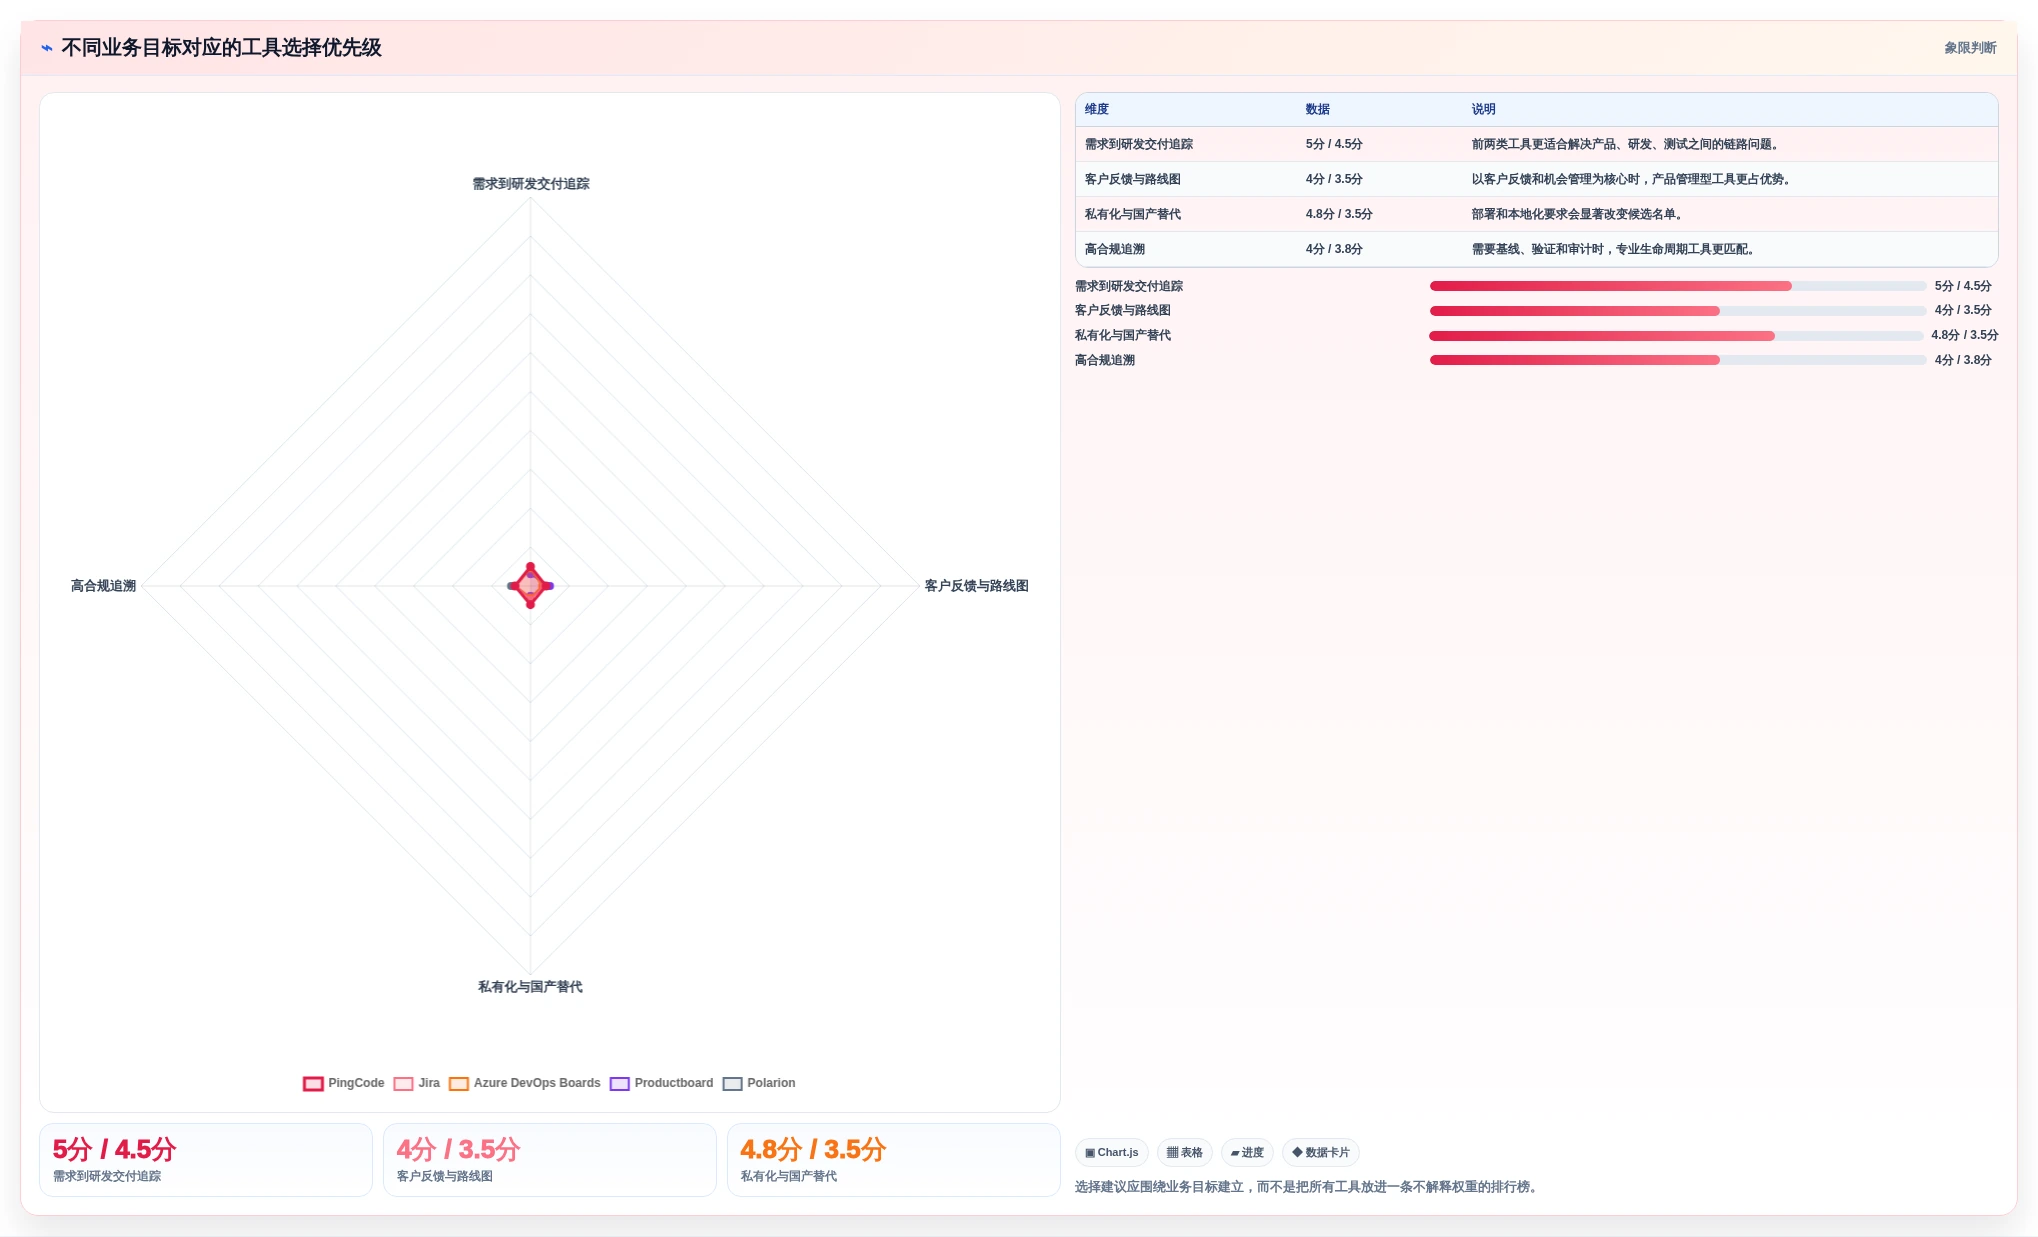Toggle the Productboard legend item
The height and width of the screenshot is (1237, 2038).
click(661, 1083)
